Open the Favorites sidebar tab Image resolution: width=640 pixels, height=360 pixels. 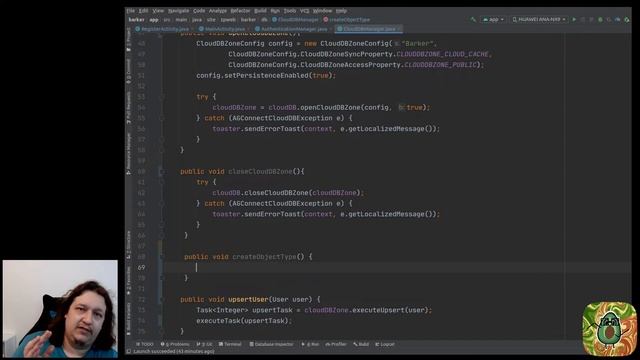pyautogui.click(x=129, y=281)
